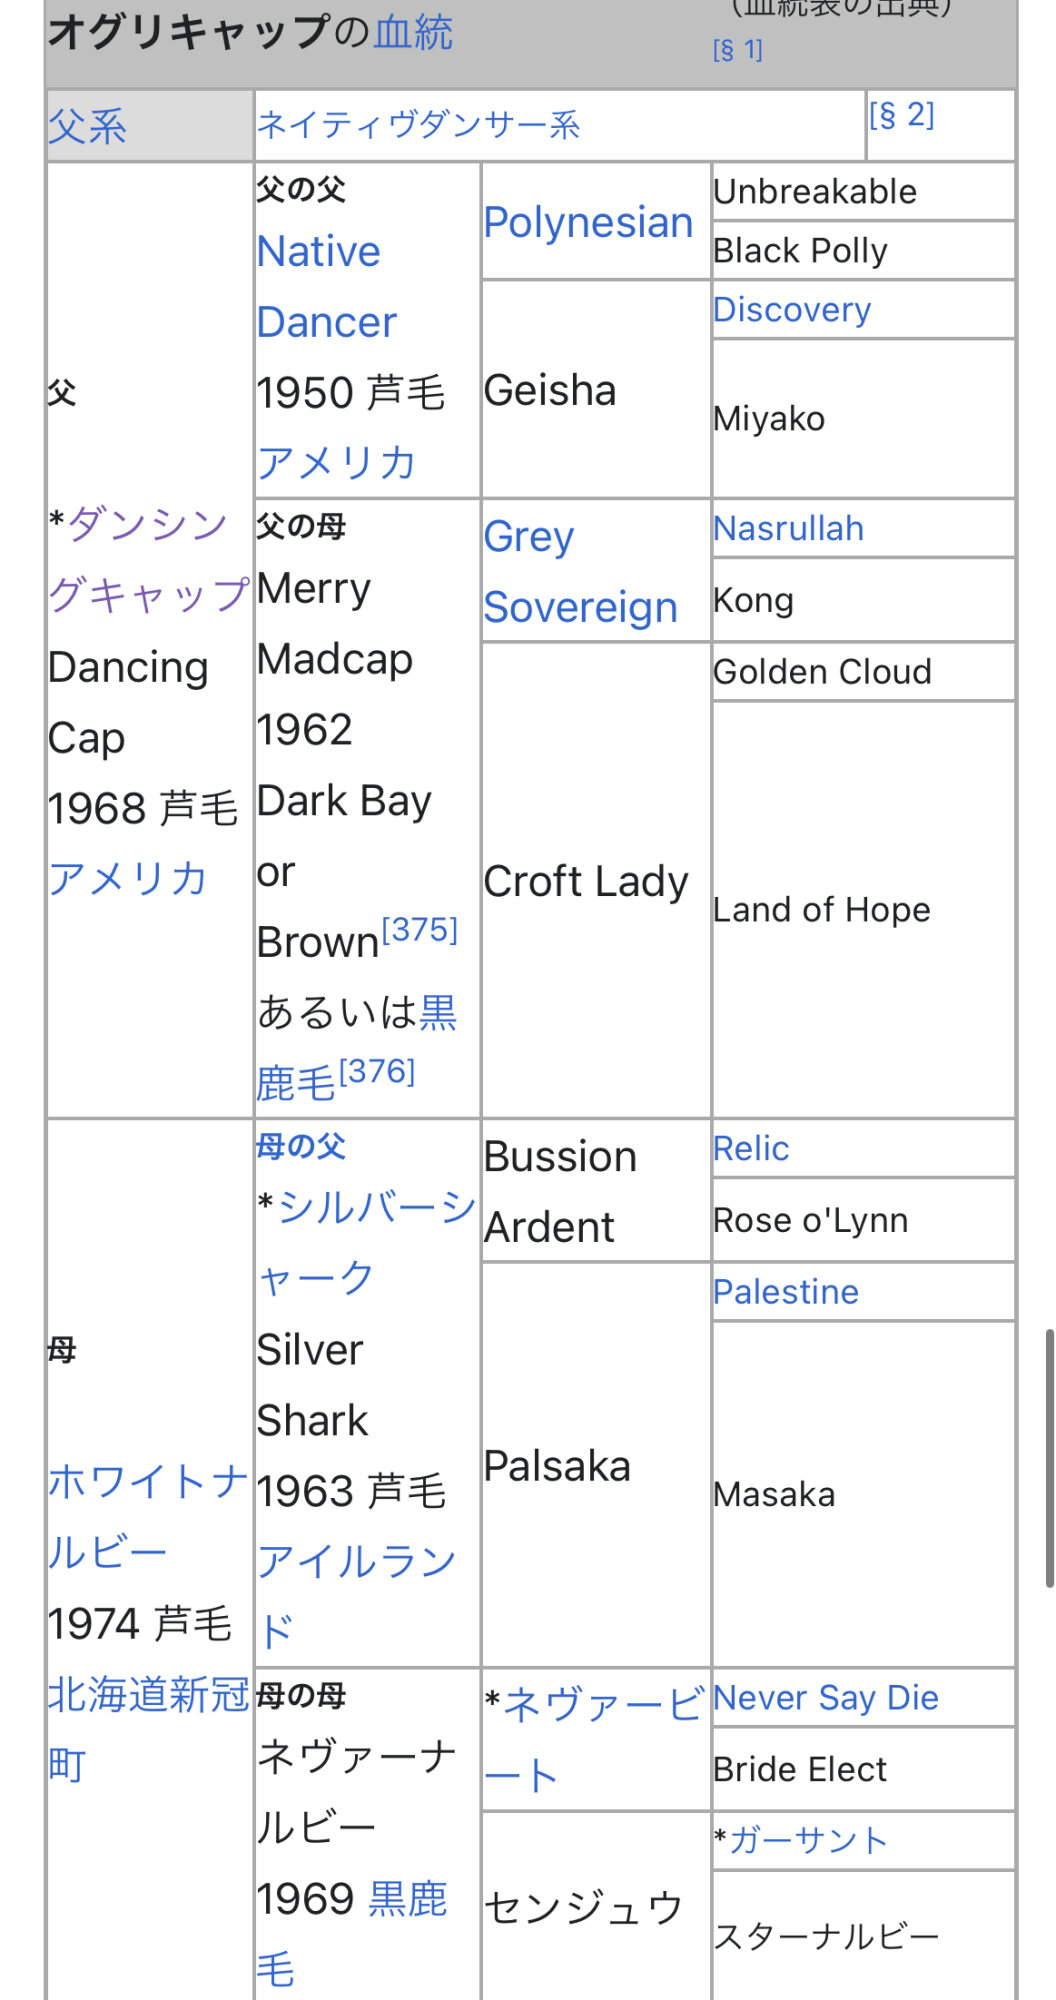Click the page scrollbar on the right edge
The image size is (1056, 2000).
pyautogui.click(x=1049, y=1458)
